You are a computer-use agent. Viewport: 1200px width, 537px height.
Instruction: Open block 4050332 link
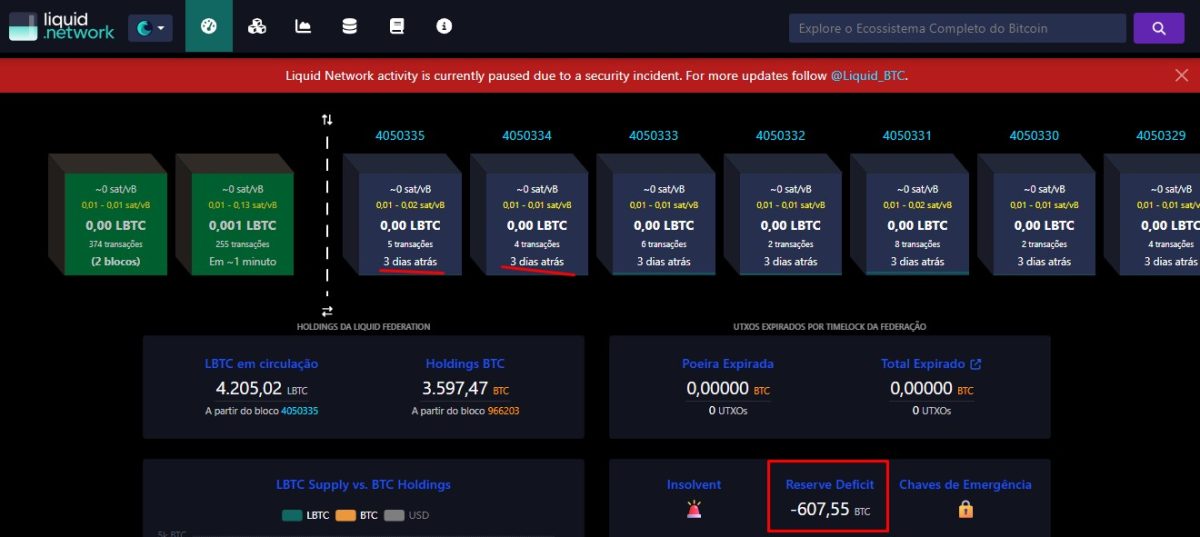[781, 135]
